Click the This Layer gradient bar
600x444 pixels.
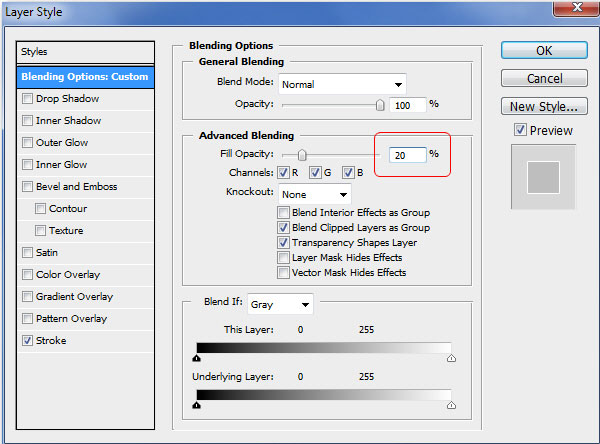[324, 348]
